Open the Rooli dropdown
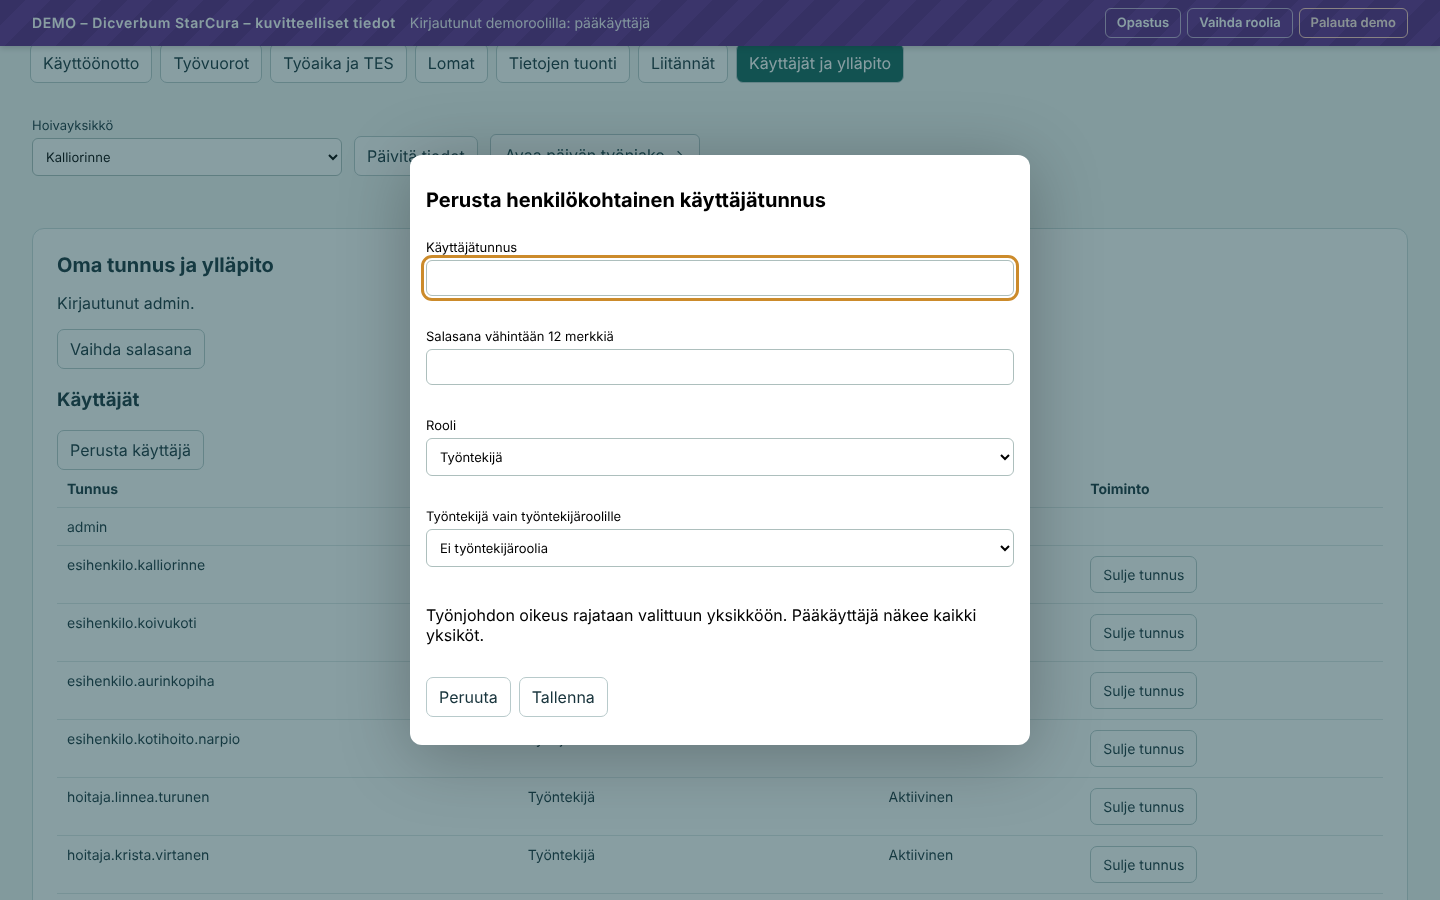The image size is (1440, 900). [x=720, y=457]
